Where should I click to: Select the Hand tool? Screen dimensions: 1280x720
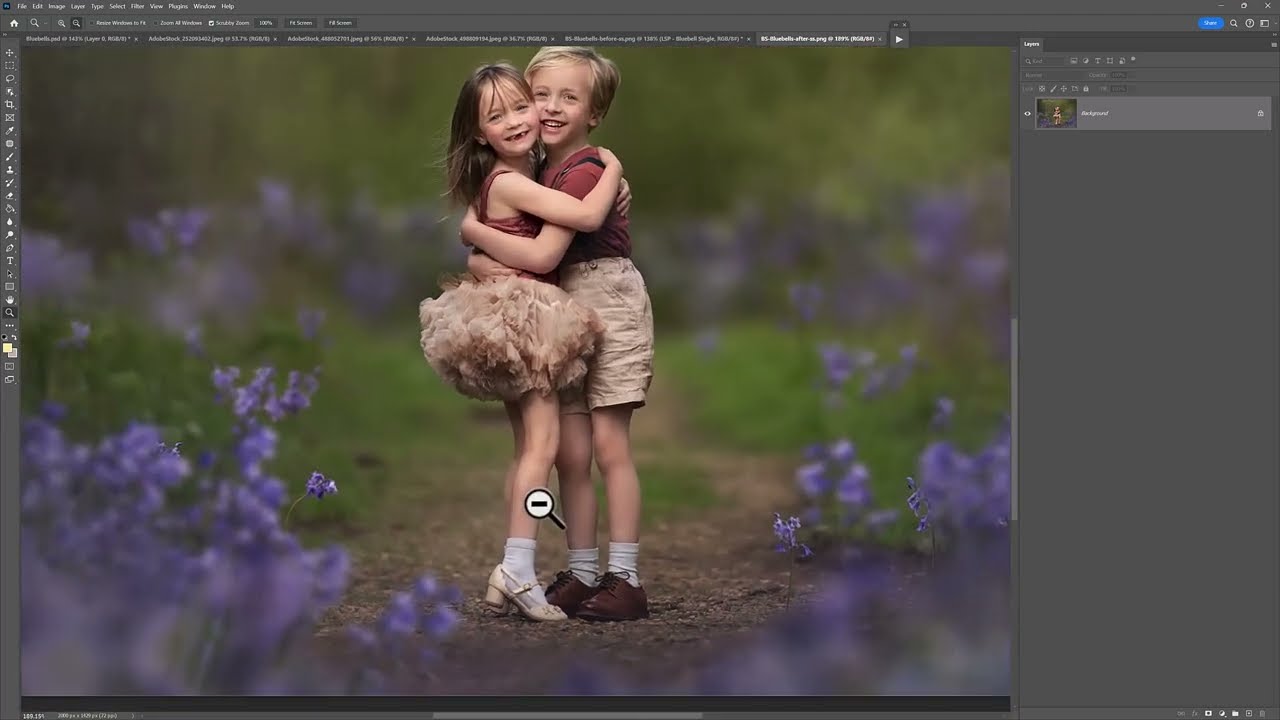tap(10, 299)
